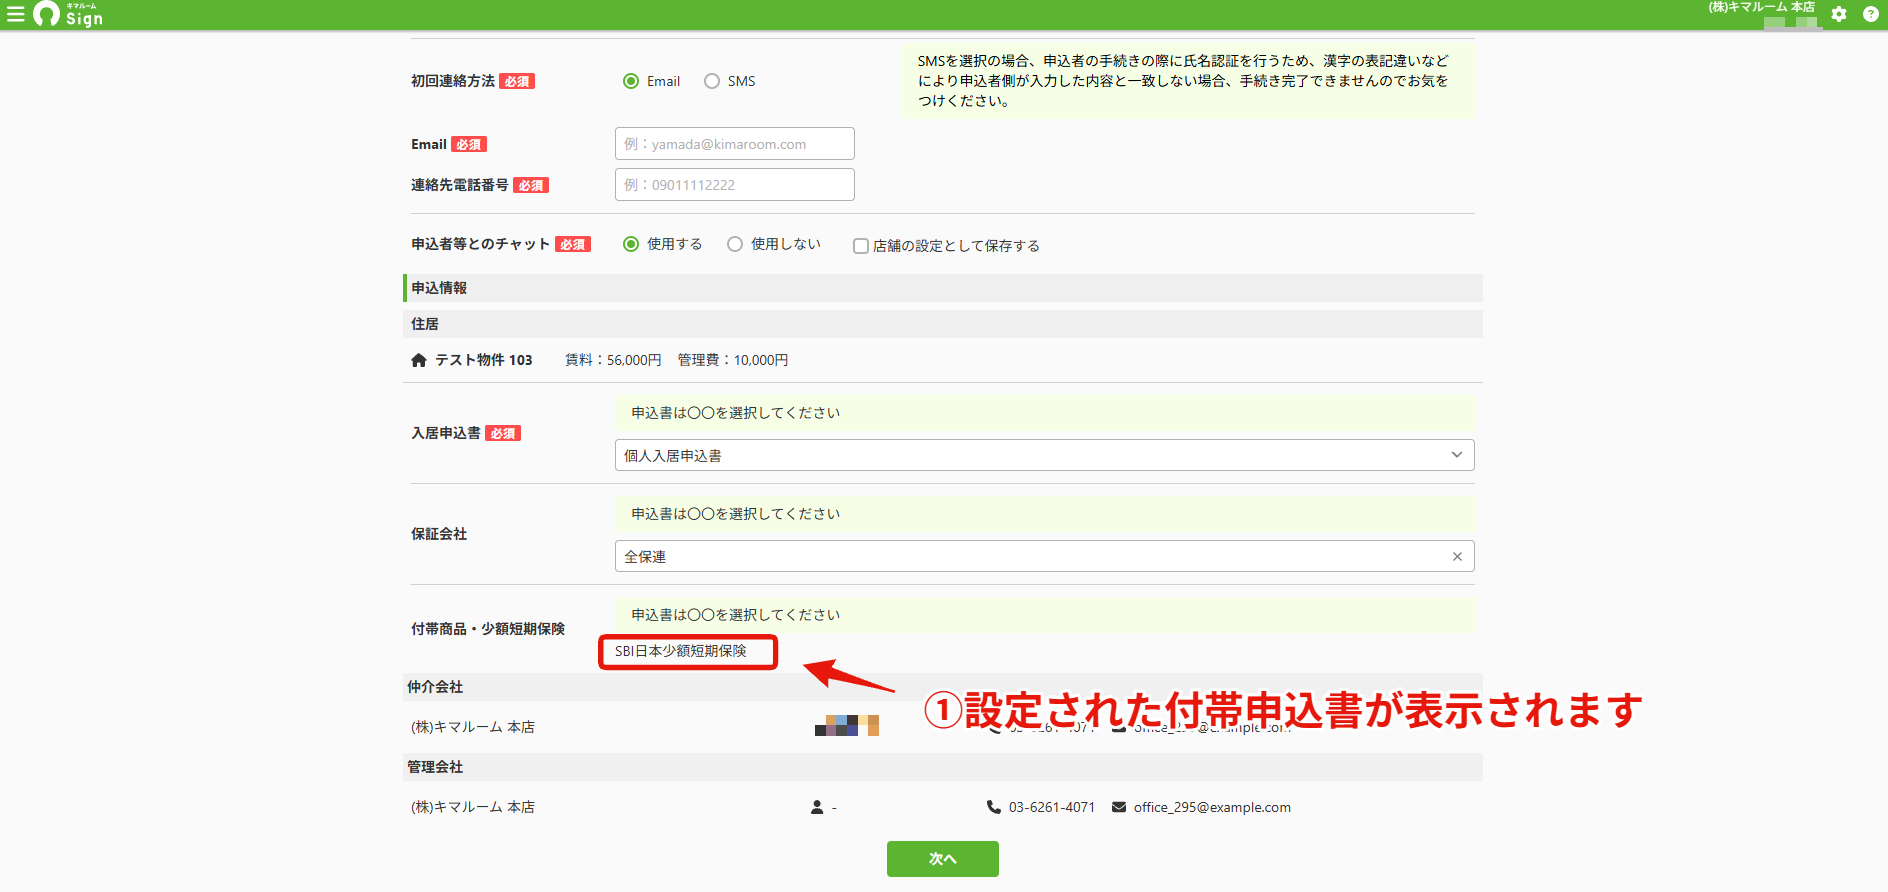Click the 次へ button
The width and height of the screenshot is (1888, 892).
(943, 859)
